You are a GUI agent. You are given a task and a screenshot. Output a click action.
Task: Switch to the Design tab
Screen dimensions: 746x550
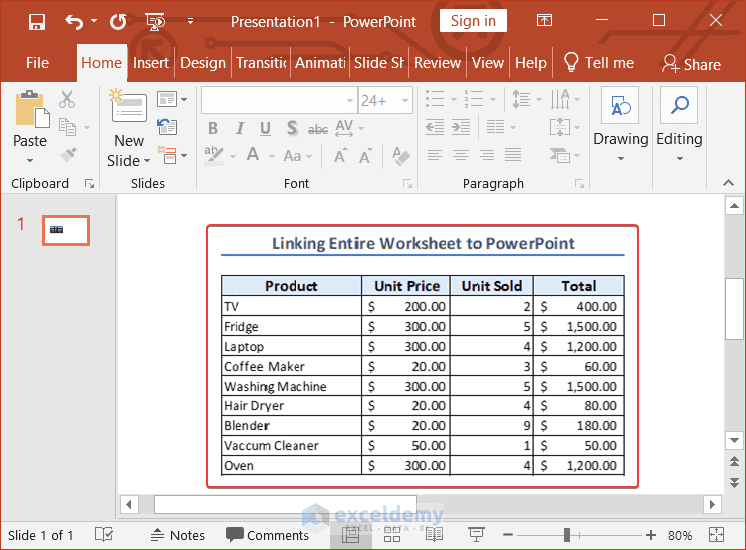[x=203, y=63]
